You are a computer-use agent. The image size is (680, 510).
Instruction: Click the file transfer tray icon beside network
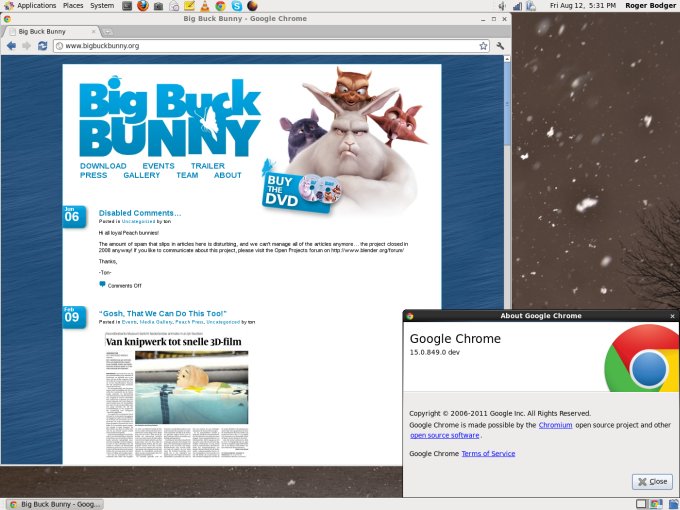coord(531,6)
